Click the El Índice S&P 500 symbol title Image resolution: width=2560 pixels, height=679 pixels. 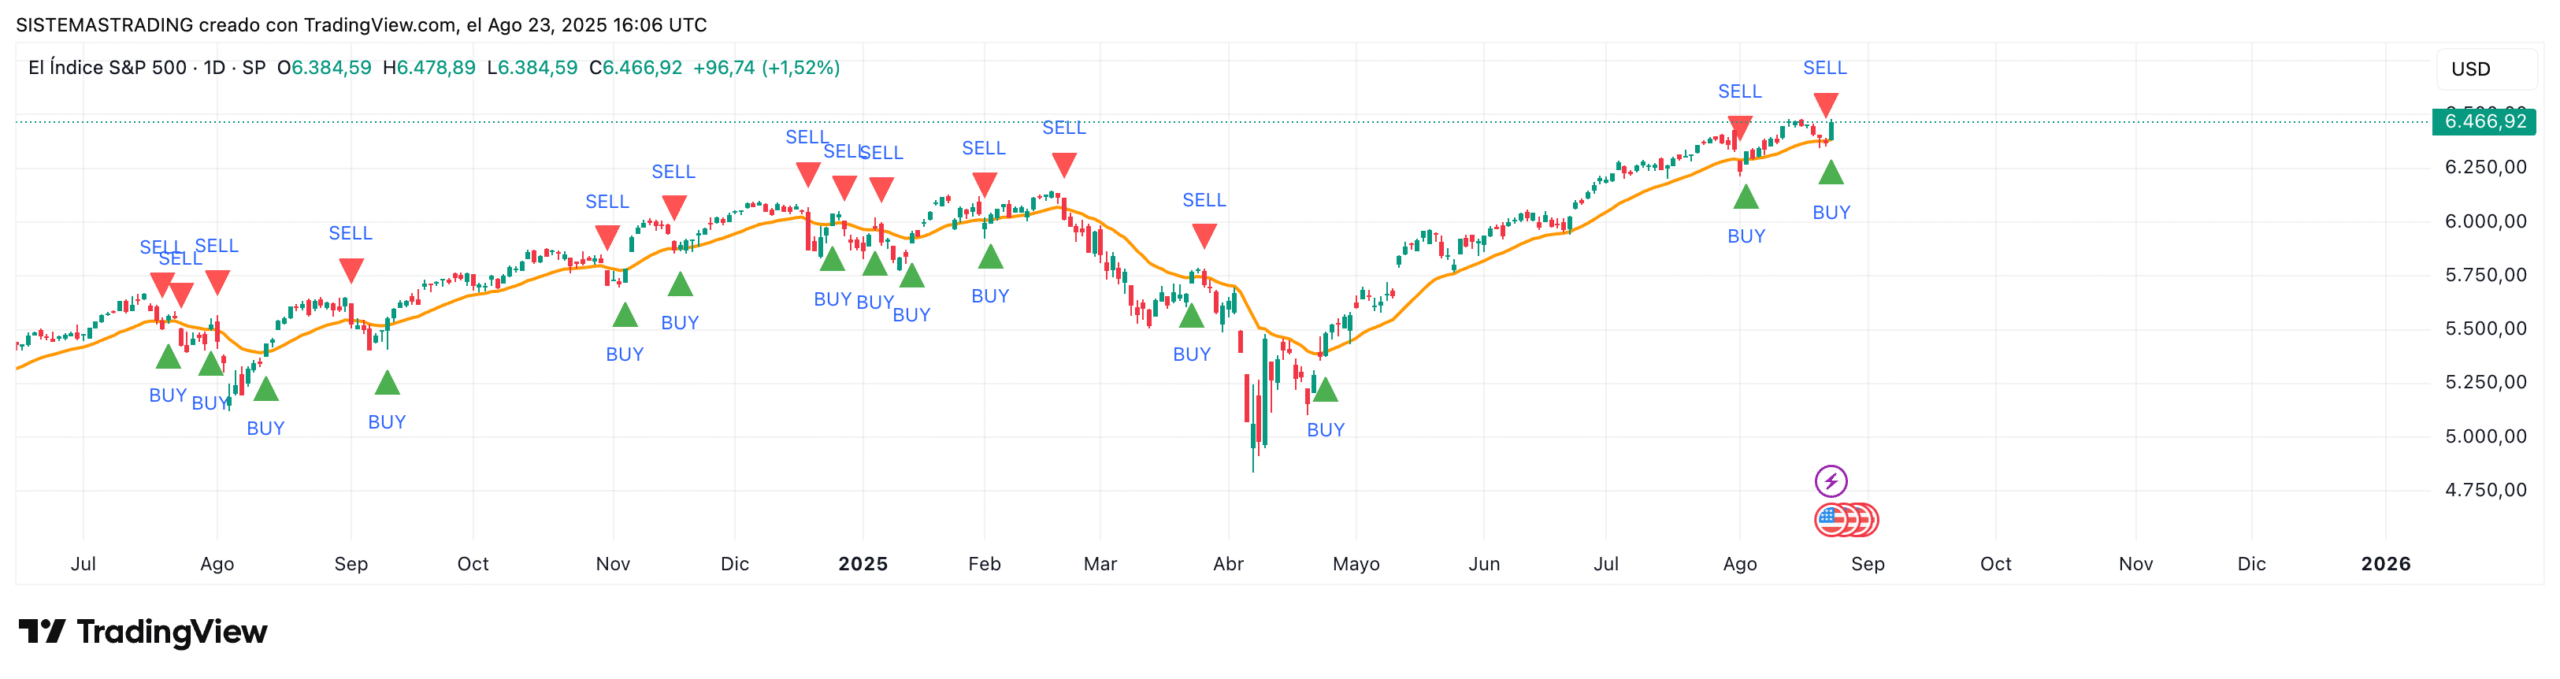click(x=107, y=68)
